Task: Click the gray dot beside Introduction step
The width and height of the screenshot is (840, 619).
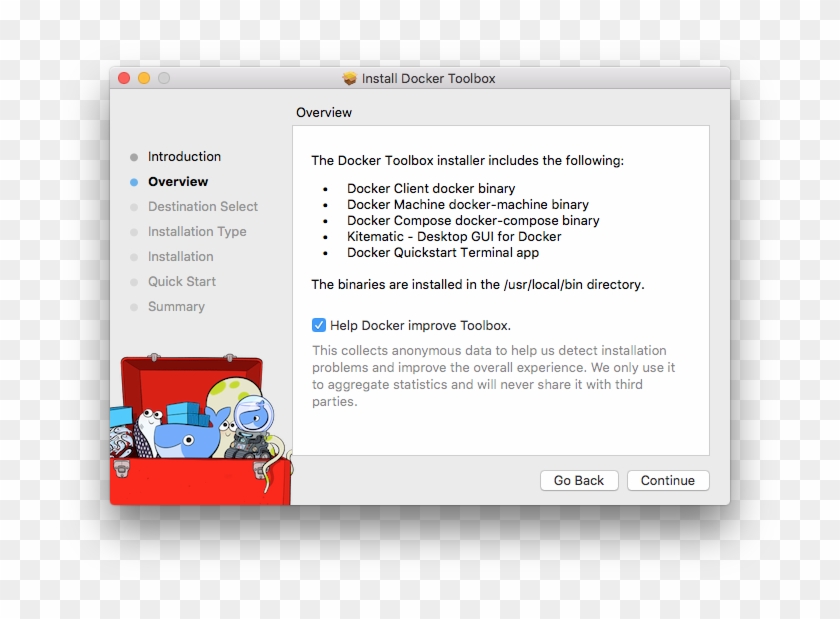Action: [x=135, y=156]
